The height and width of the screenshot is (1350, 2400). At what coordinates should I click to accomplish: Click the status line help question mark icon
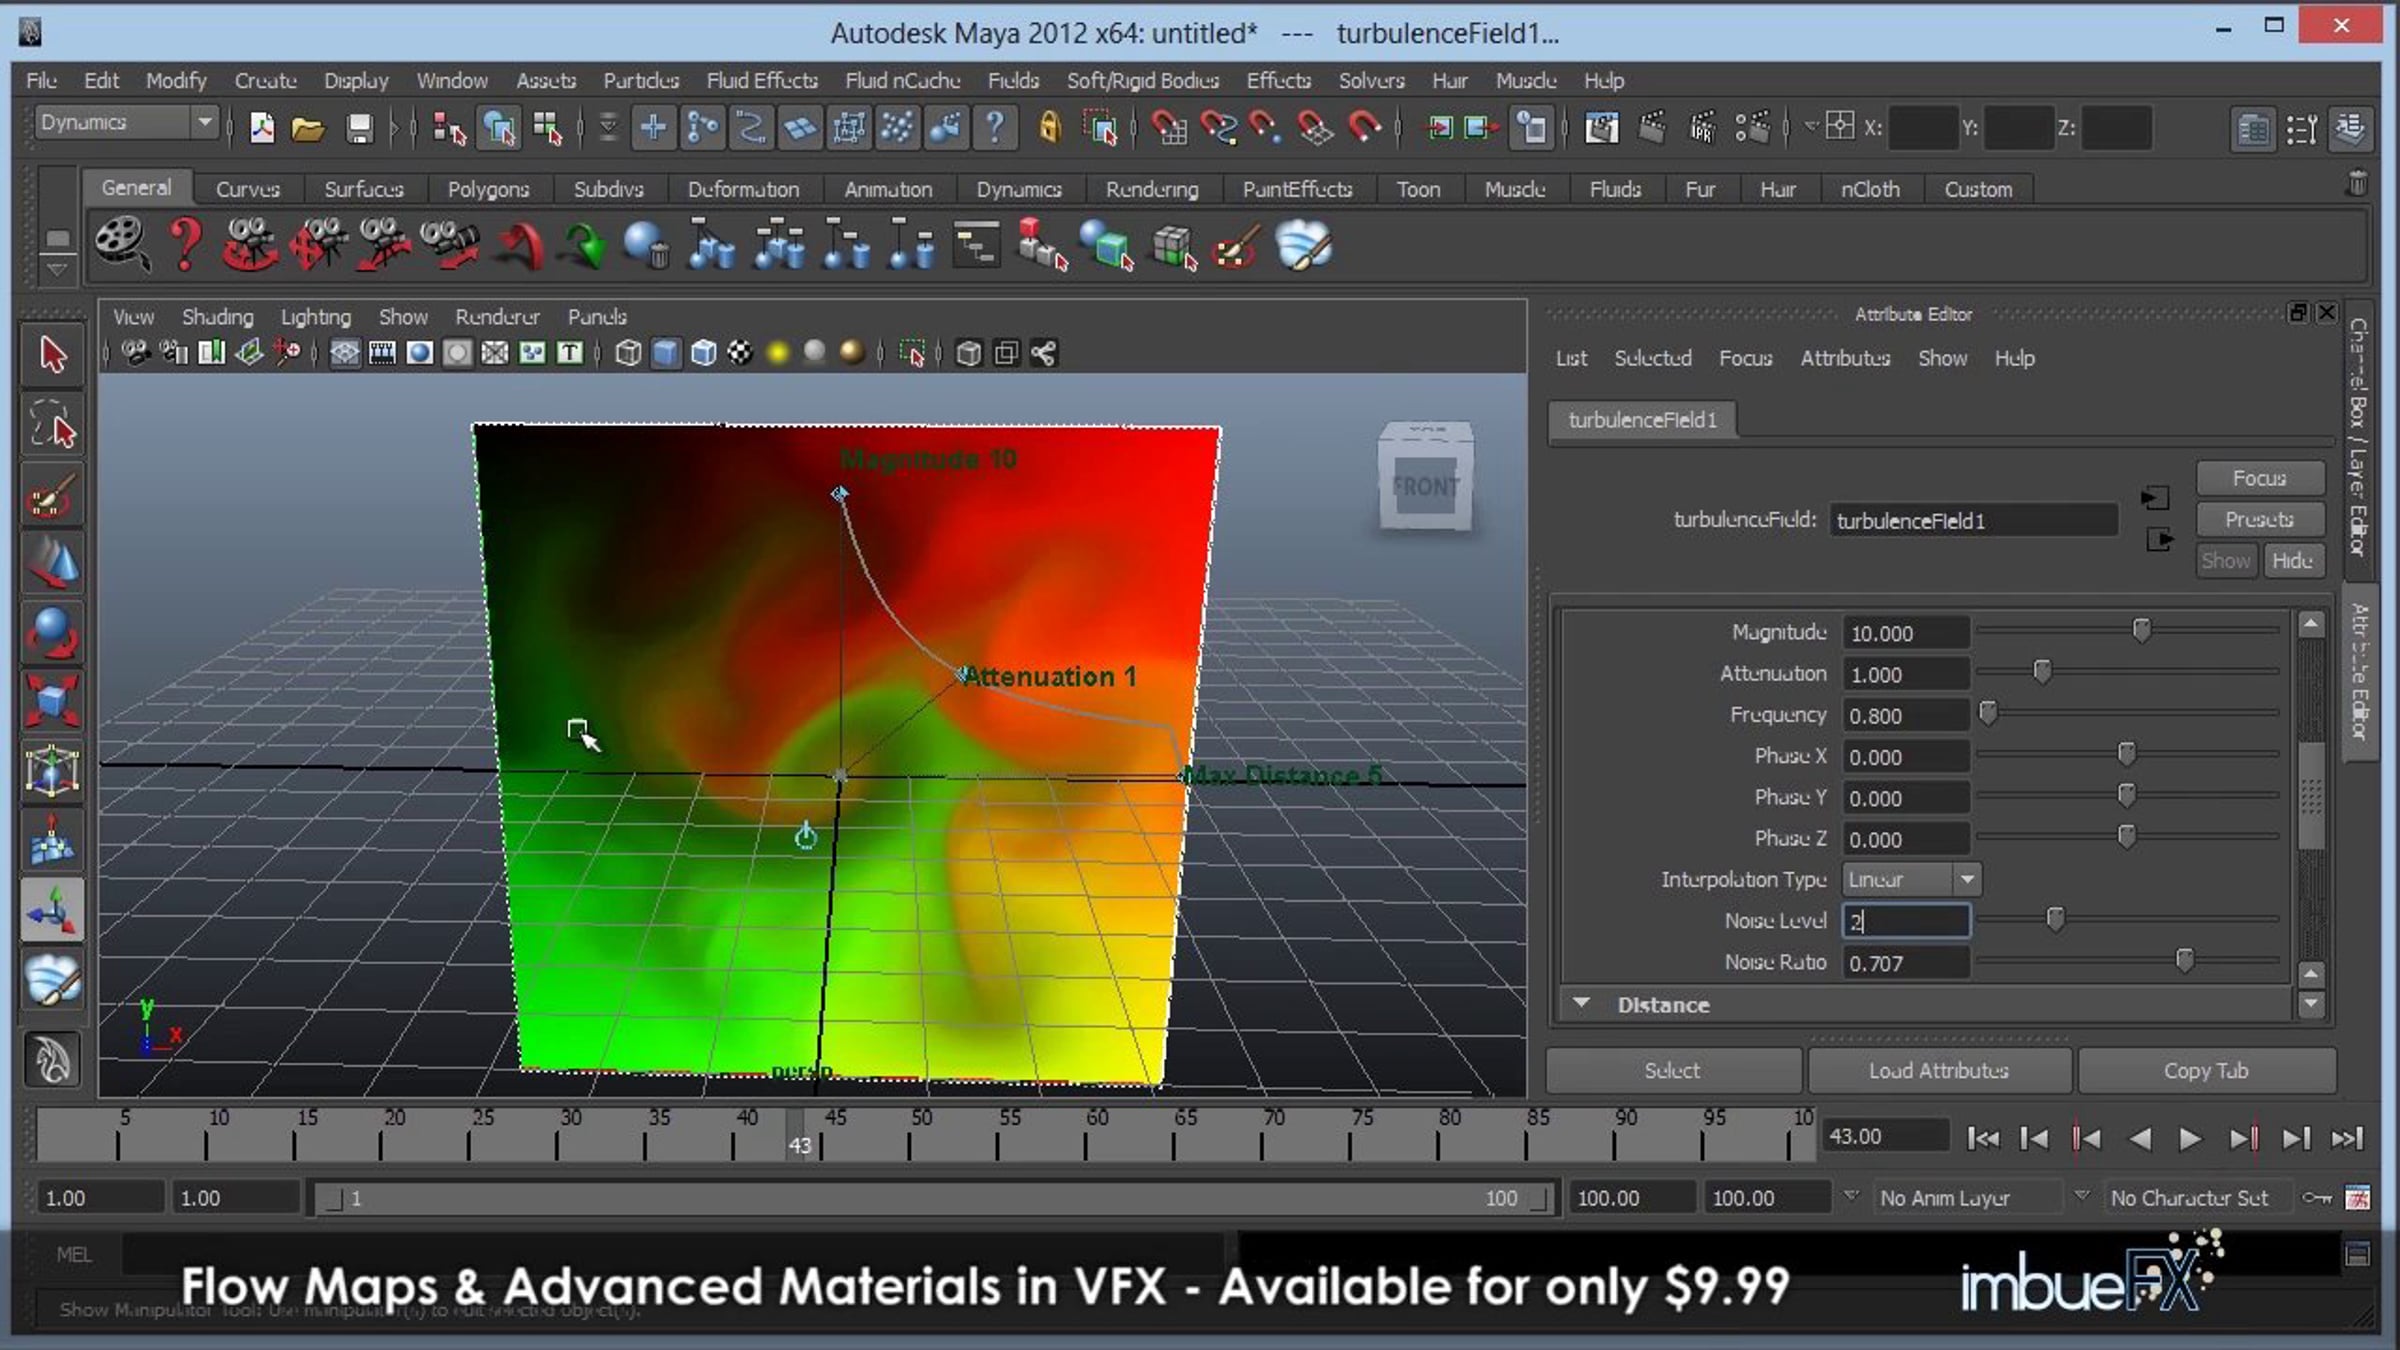[x=994, y=128]
